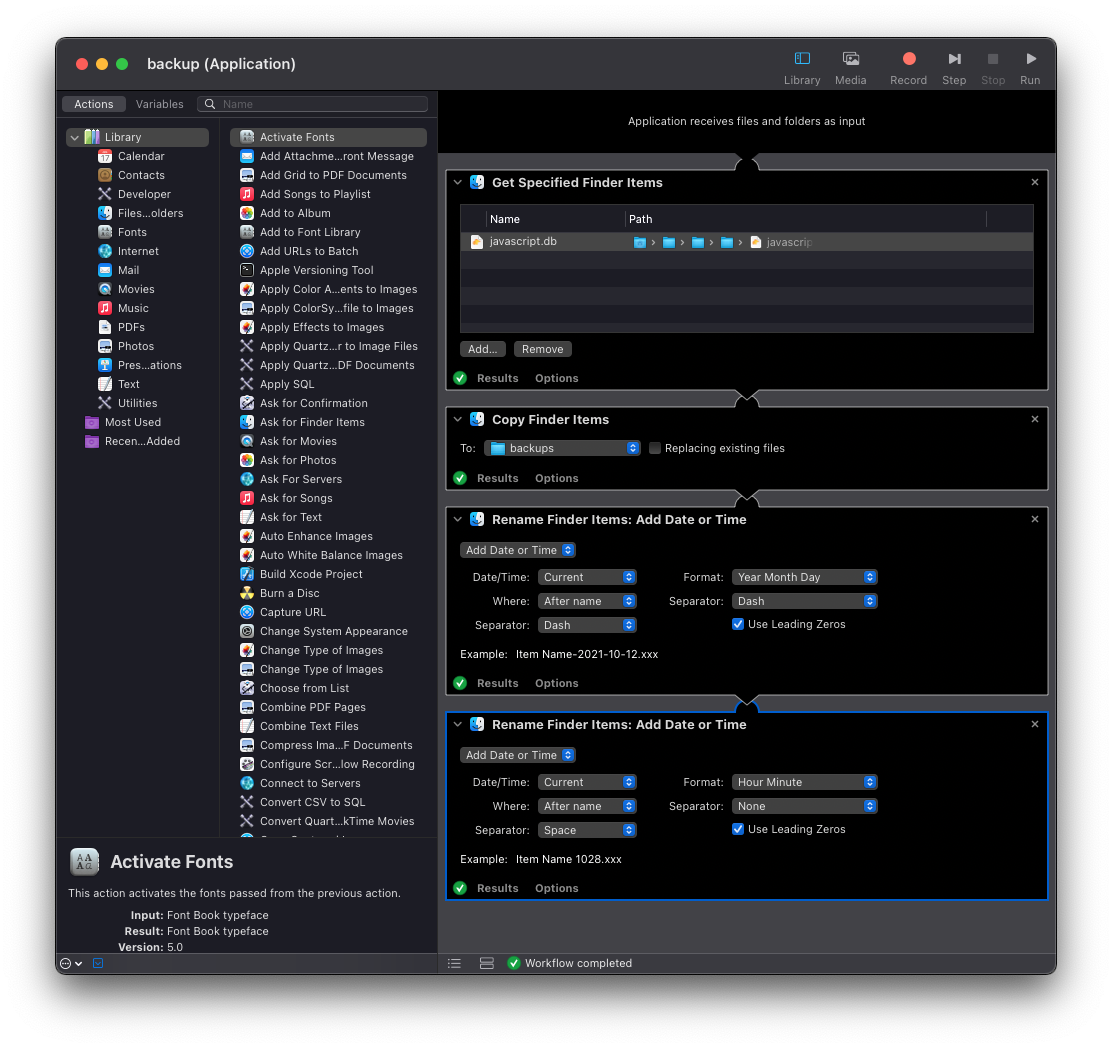Screen dimensions: 1112x1048
Task: Open the backups destination folder dropdown
Action: tap(563, 448)
